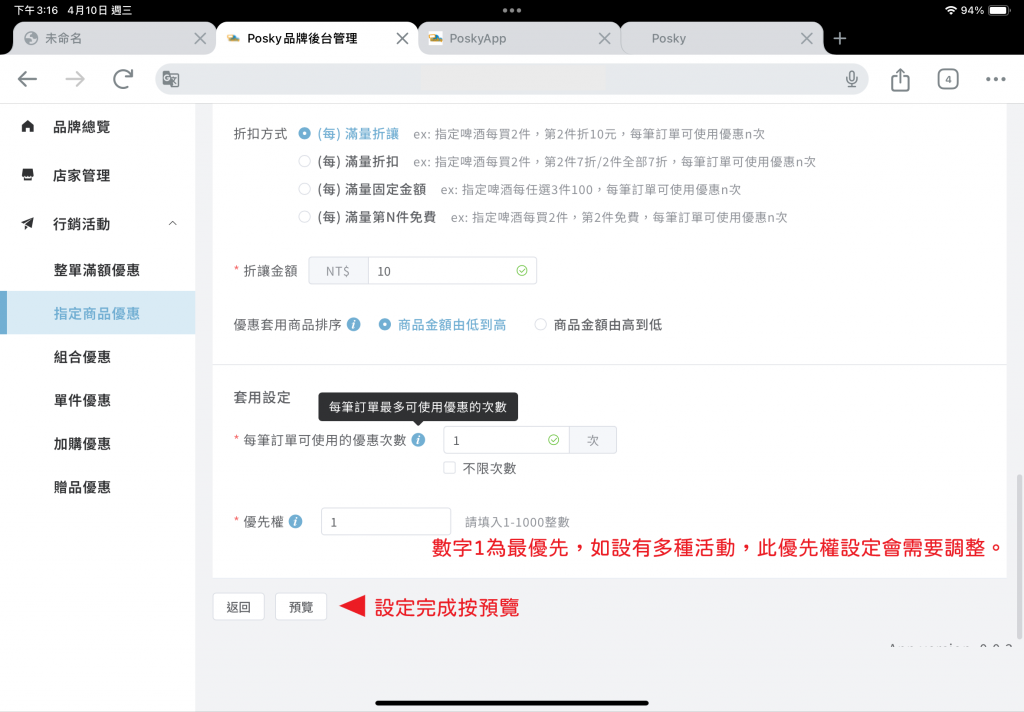The image size is (1024, 712).
Task: Tap the Wi-Fi icon in status bar
Action: [951, 10]
